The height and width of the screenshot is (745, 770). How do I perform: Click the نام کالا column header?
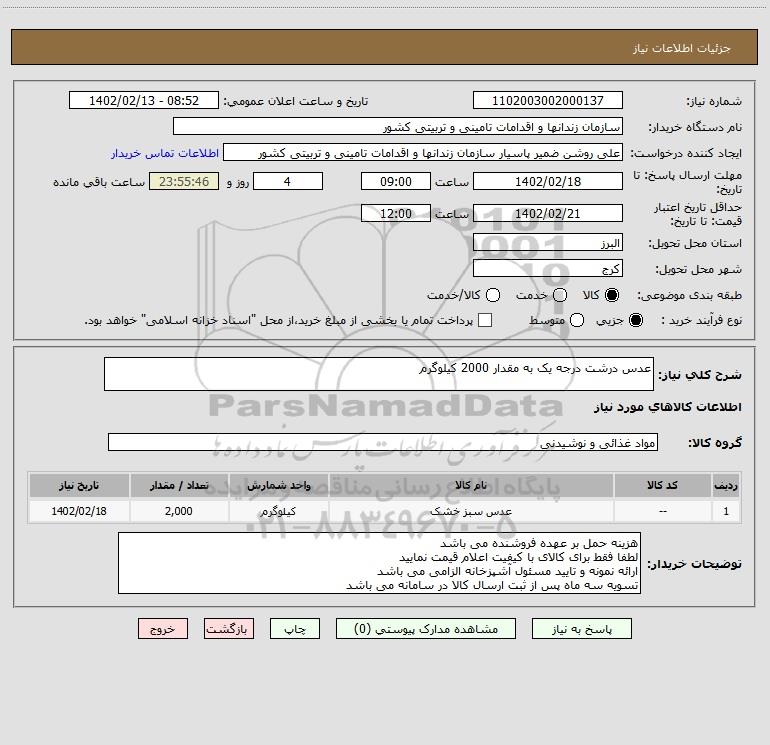pyautogui.click(x=471, y=485)
